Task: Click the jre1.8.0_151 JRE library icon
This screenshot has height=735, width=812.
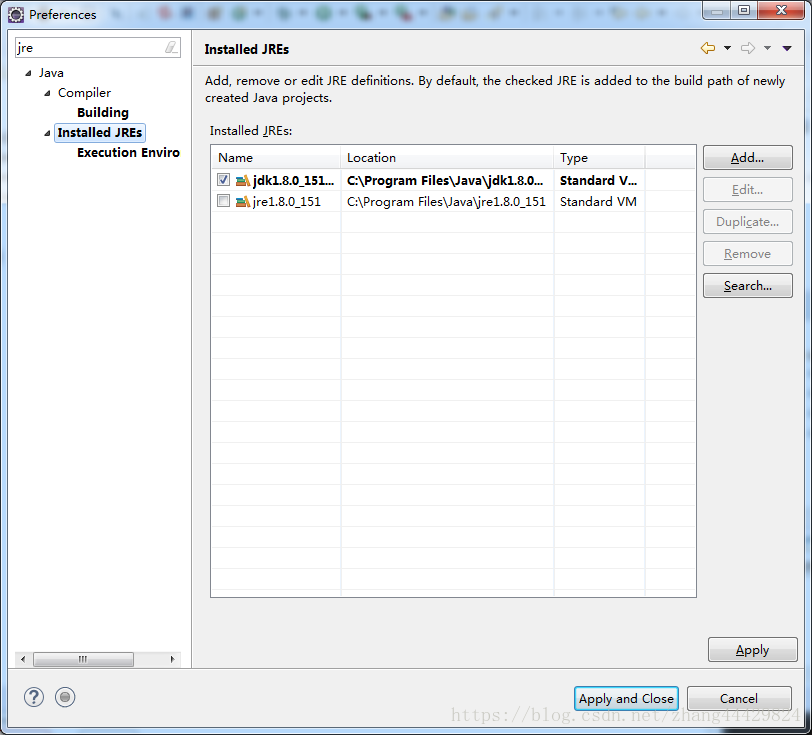Action: (242, 201)
